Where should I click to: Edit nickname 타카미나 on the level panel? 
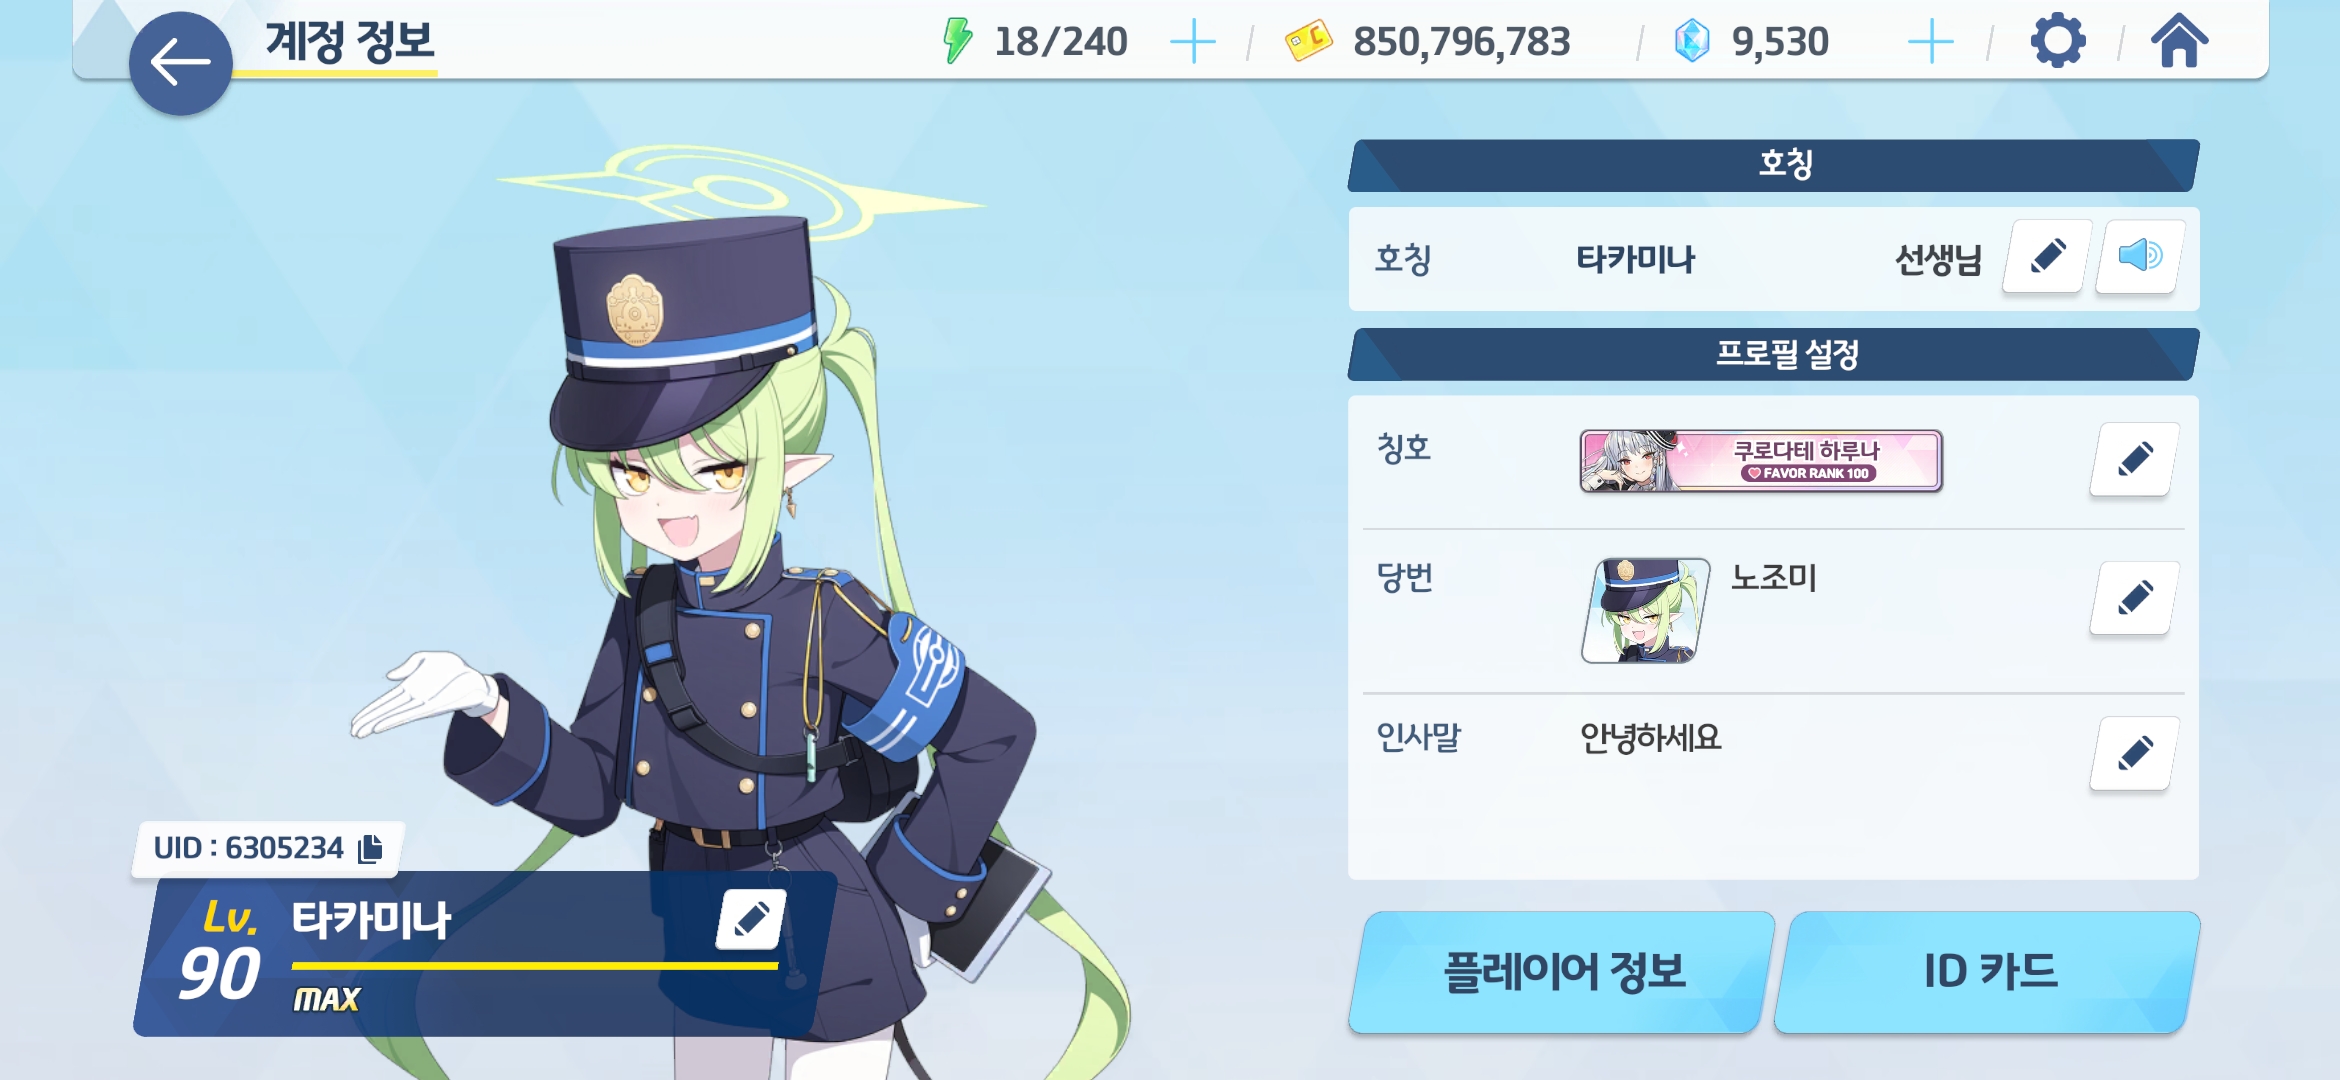pyautogui.click(x=750, y=919)
